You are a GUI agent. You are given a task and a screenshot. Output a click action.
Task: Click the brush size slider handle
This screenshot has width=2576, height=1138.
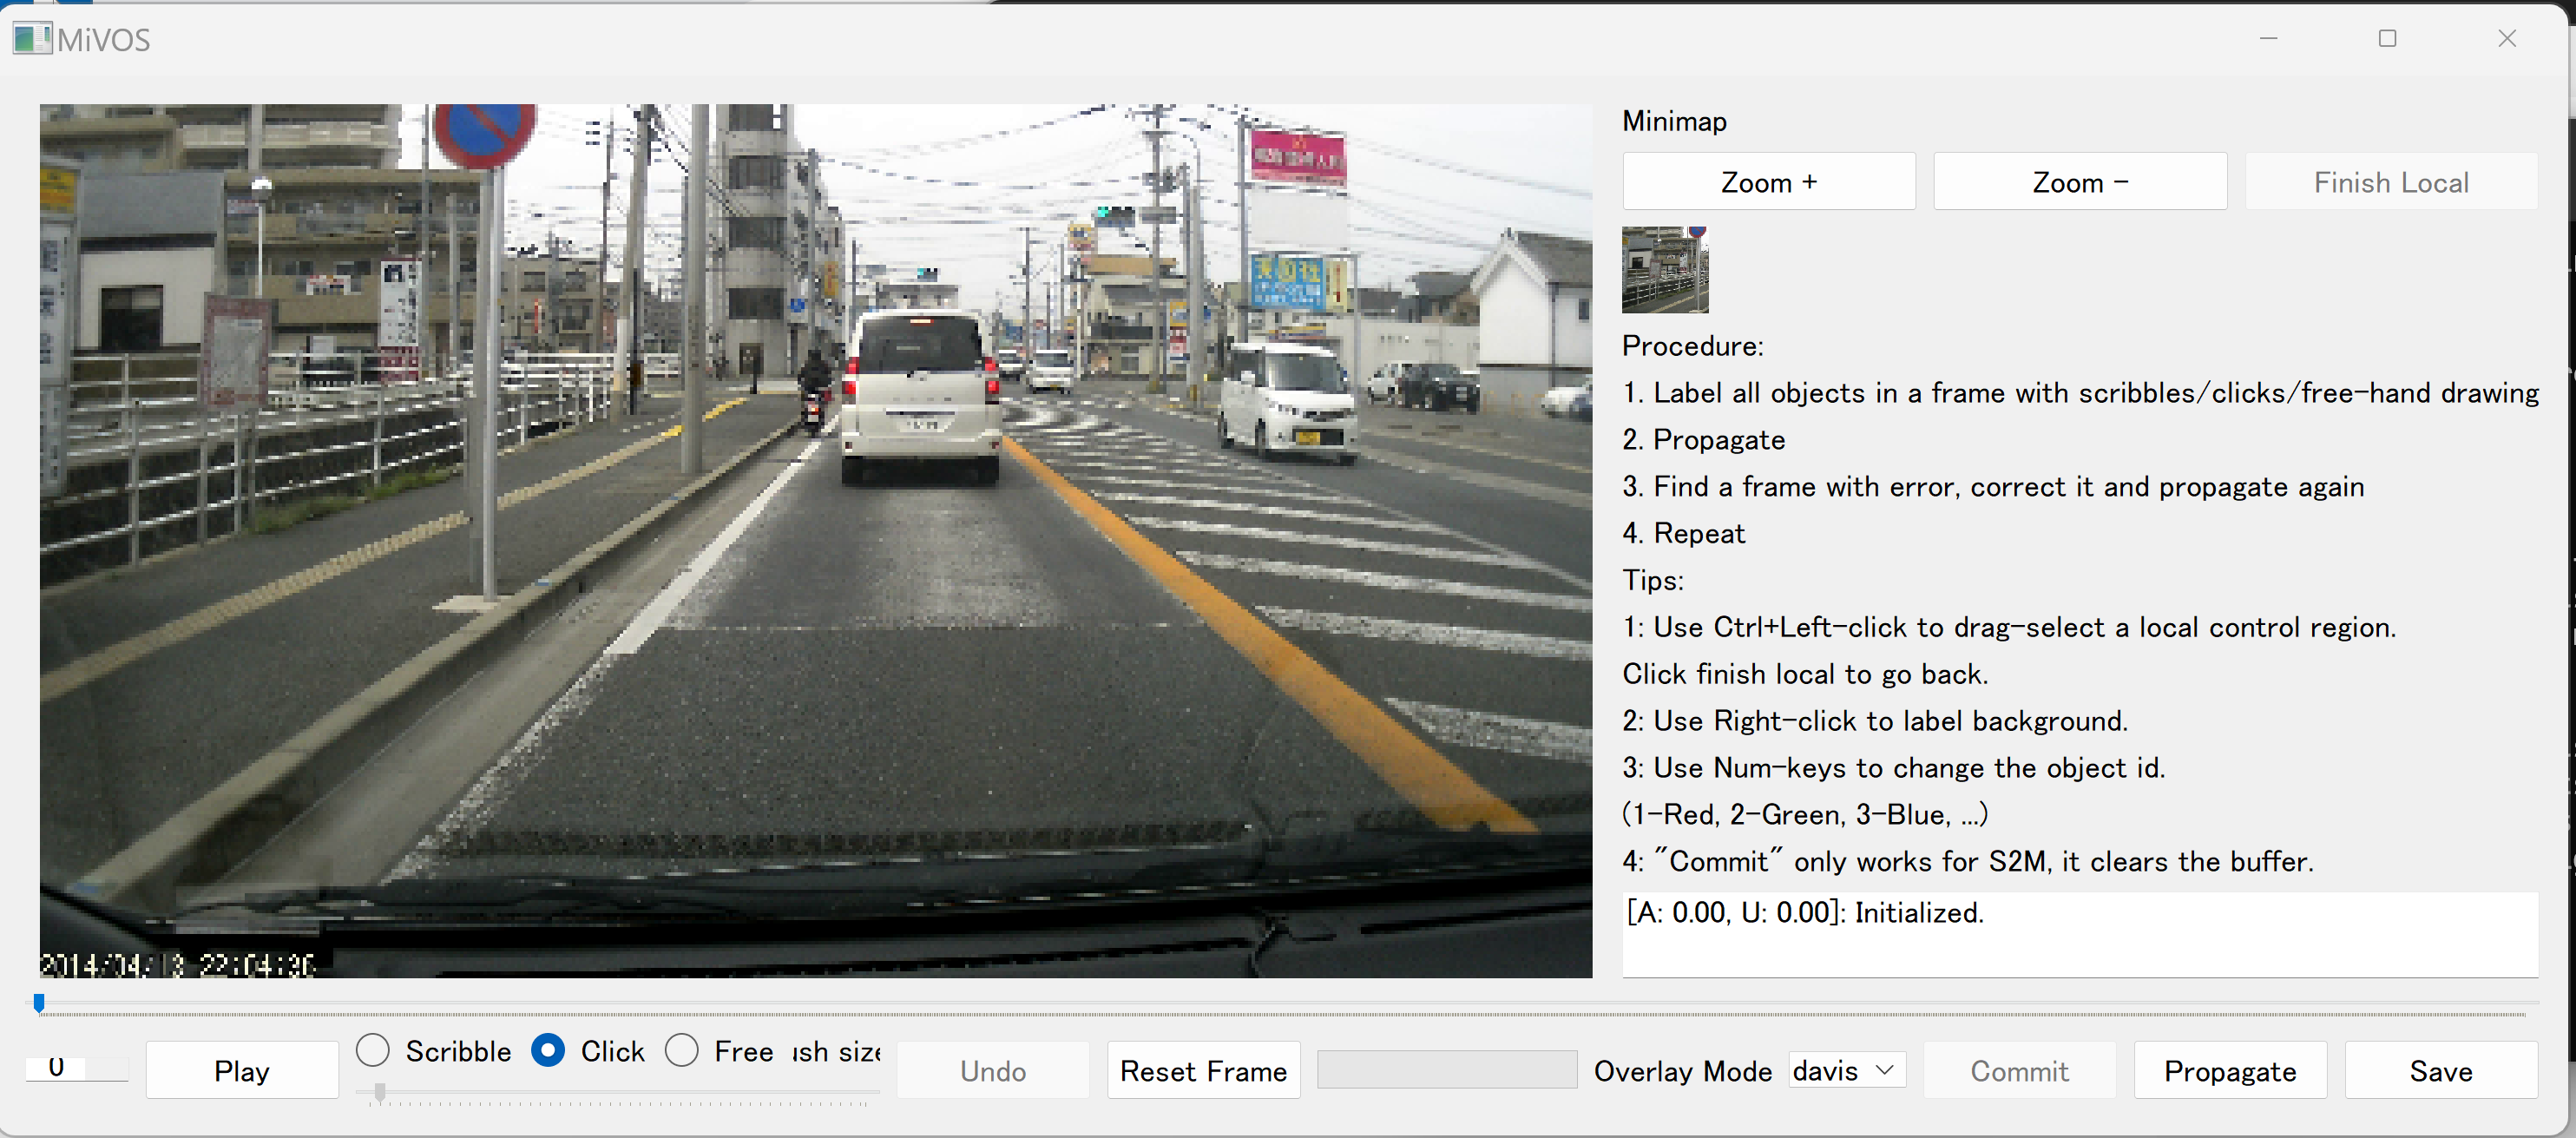380,1094
